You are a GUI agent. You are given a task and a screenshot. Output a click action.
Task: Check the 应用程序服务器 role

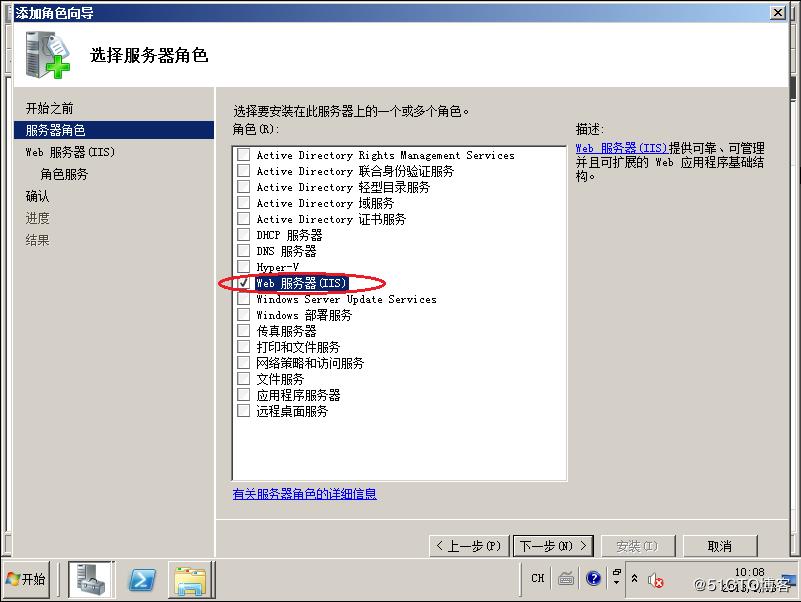[244, 395]
